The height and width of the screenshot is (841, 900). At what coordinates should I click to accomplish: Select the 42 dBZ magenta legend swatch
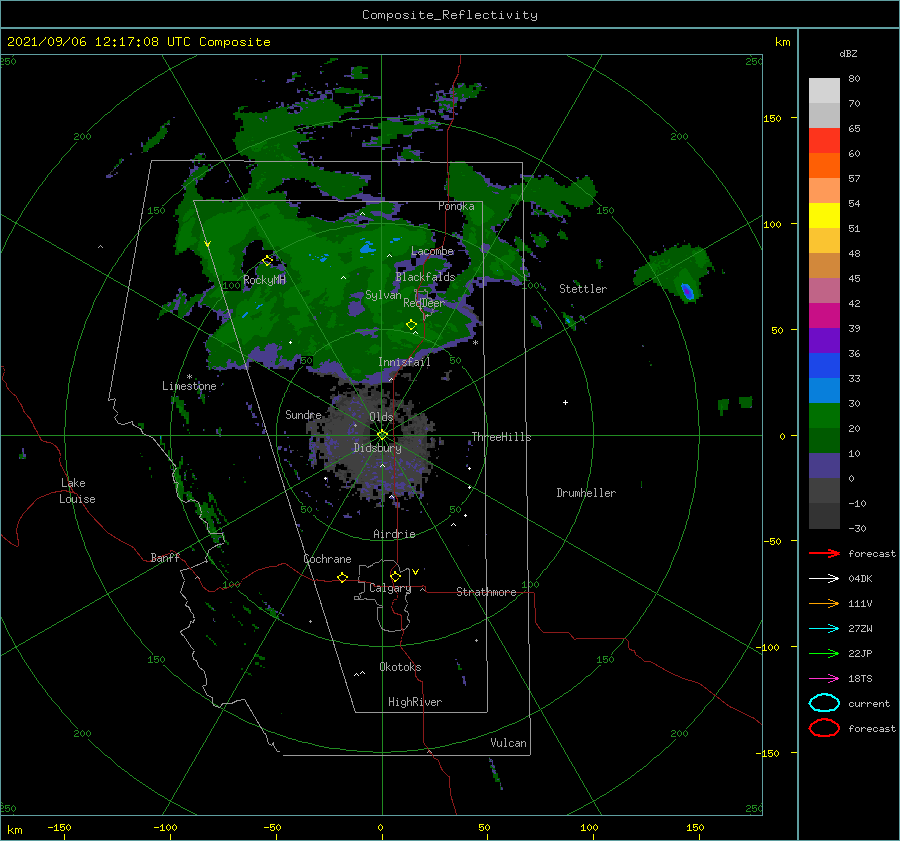[824, 315]
